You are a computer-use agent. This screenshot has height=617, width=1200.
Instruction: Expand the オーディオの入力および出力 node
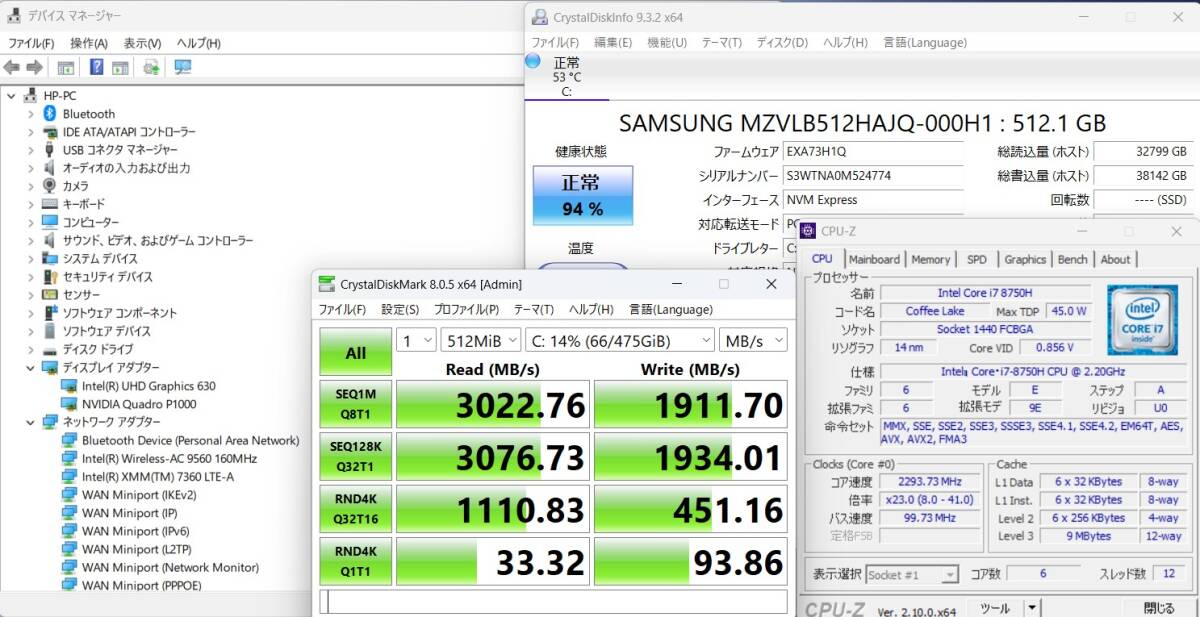31,168
